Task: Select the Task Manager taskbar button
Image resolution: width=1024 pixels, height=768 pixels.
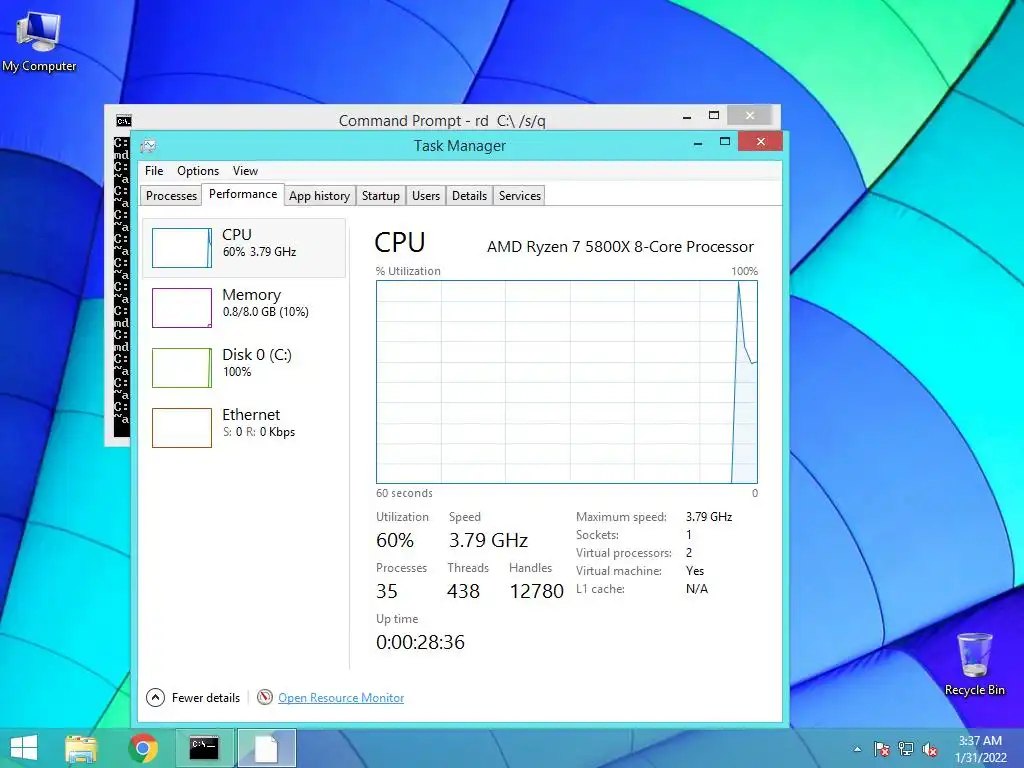Action: [x=266, y=748]
